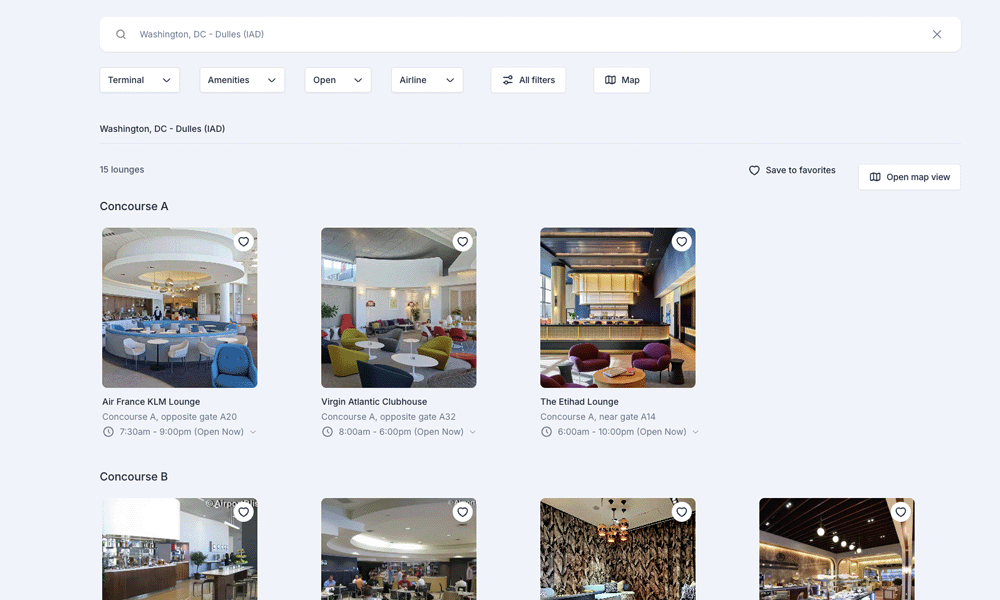Open the All filters panel

click(529, 80)
